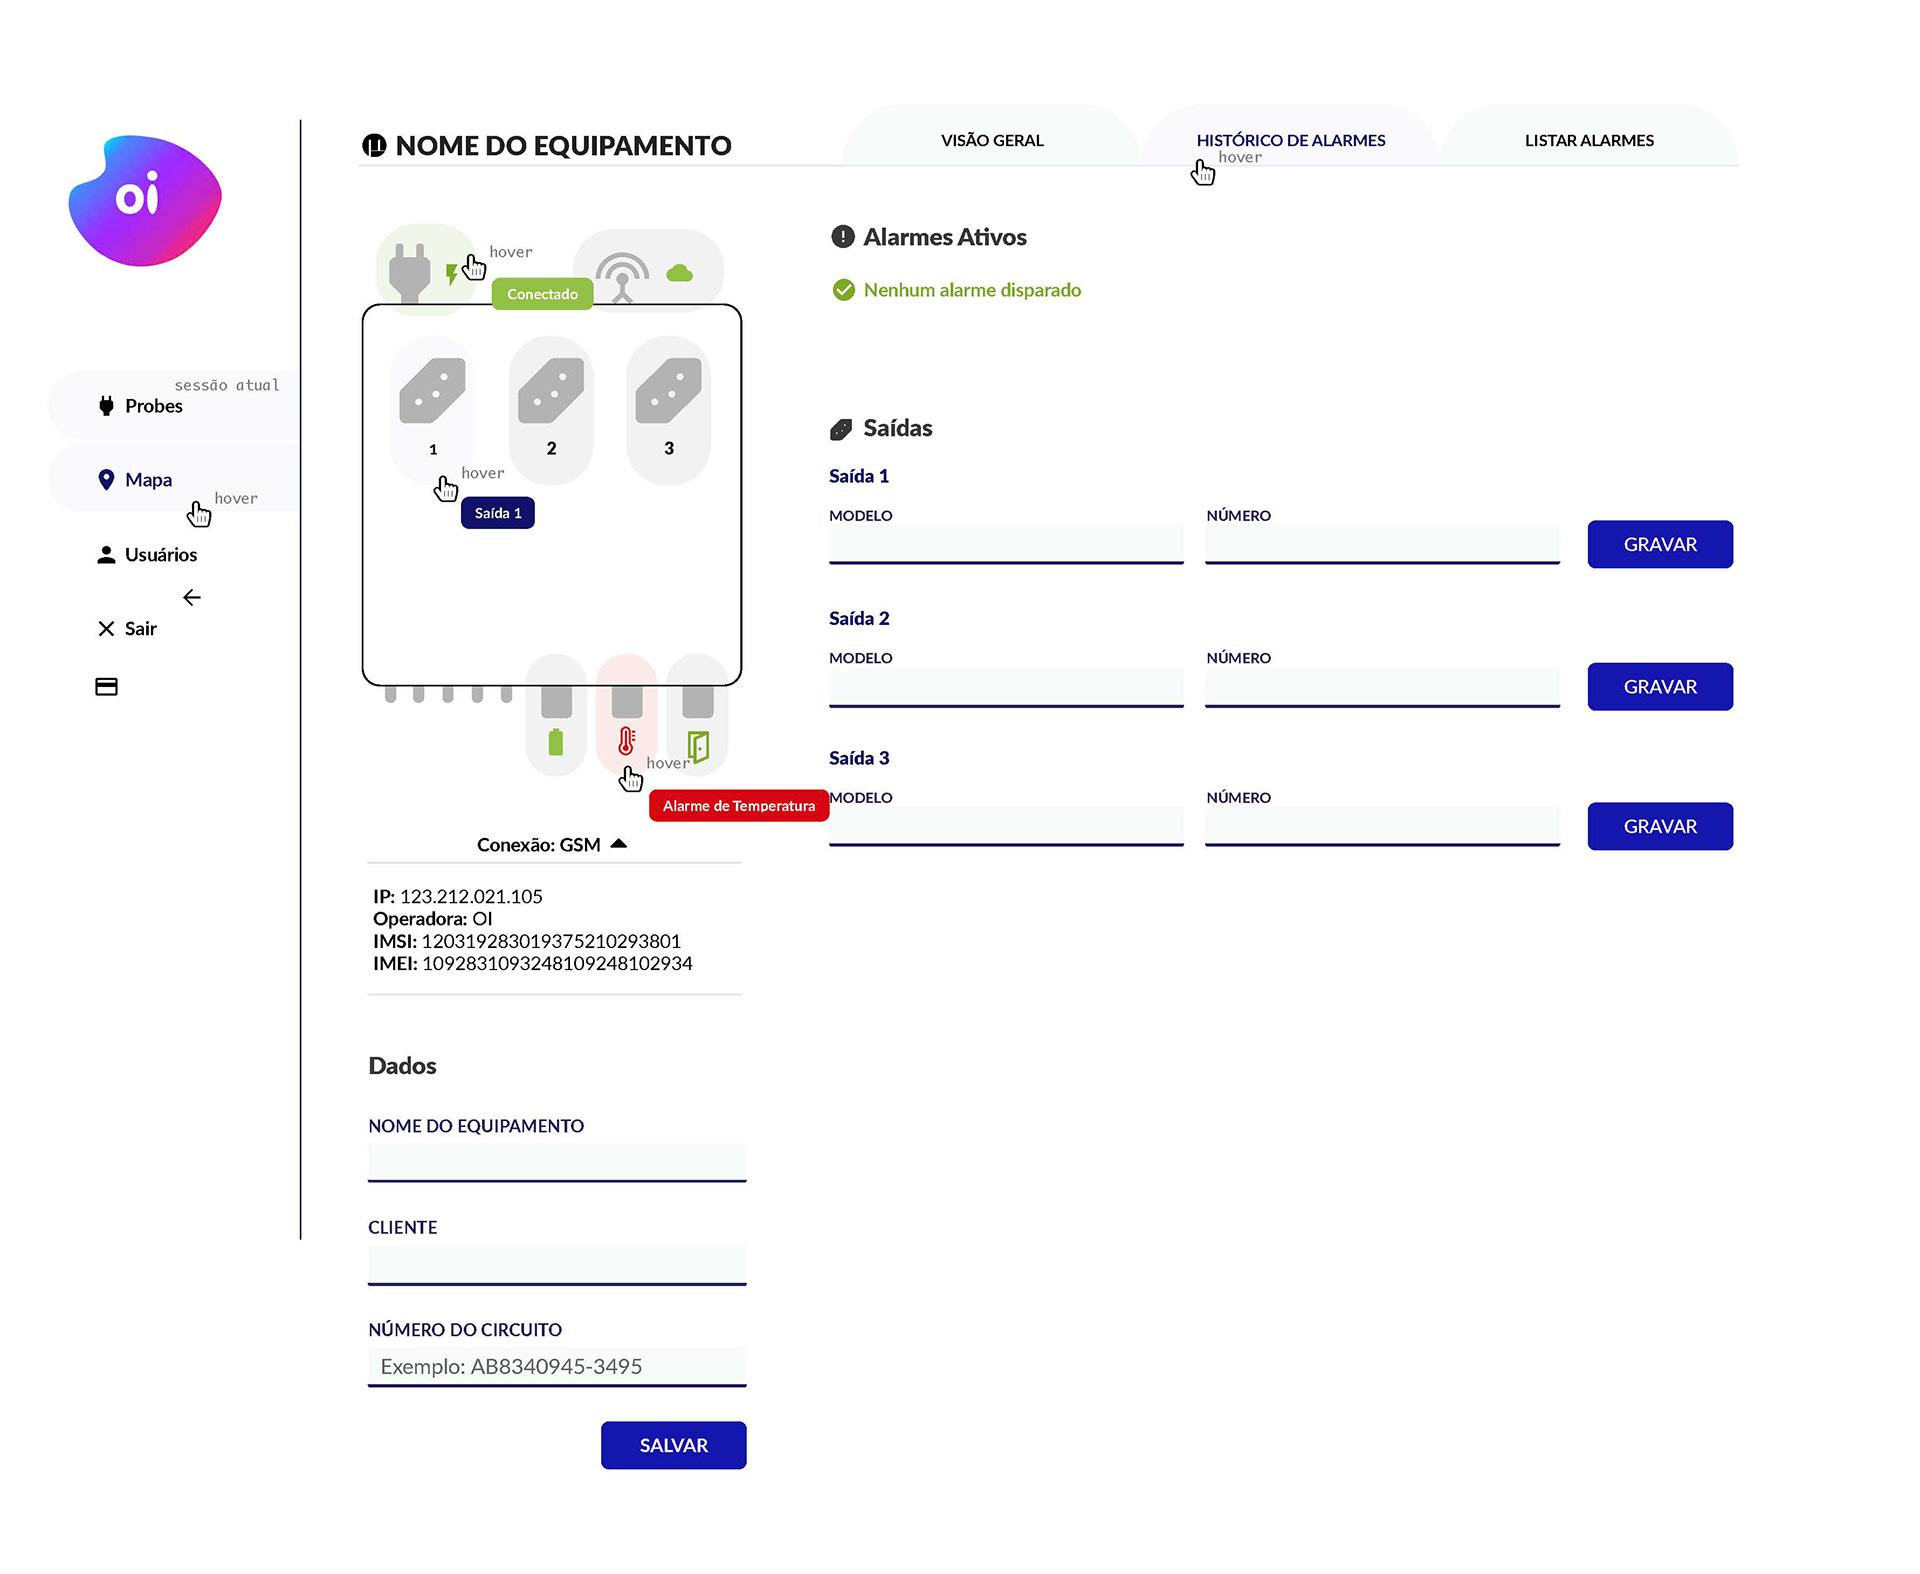Click the credit card icon in sidebar
Screen dimensions: 1920x1574
[x=106, y=687]
